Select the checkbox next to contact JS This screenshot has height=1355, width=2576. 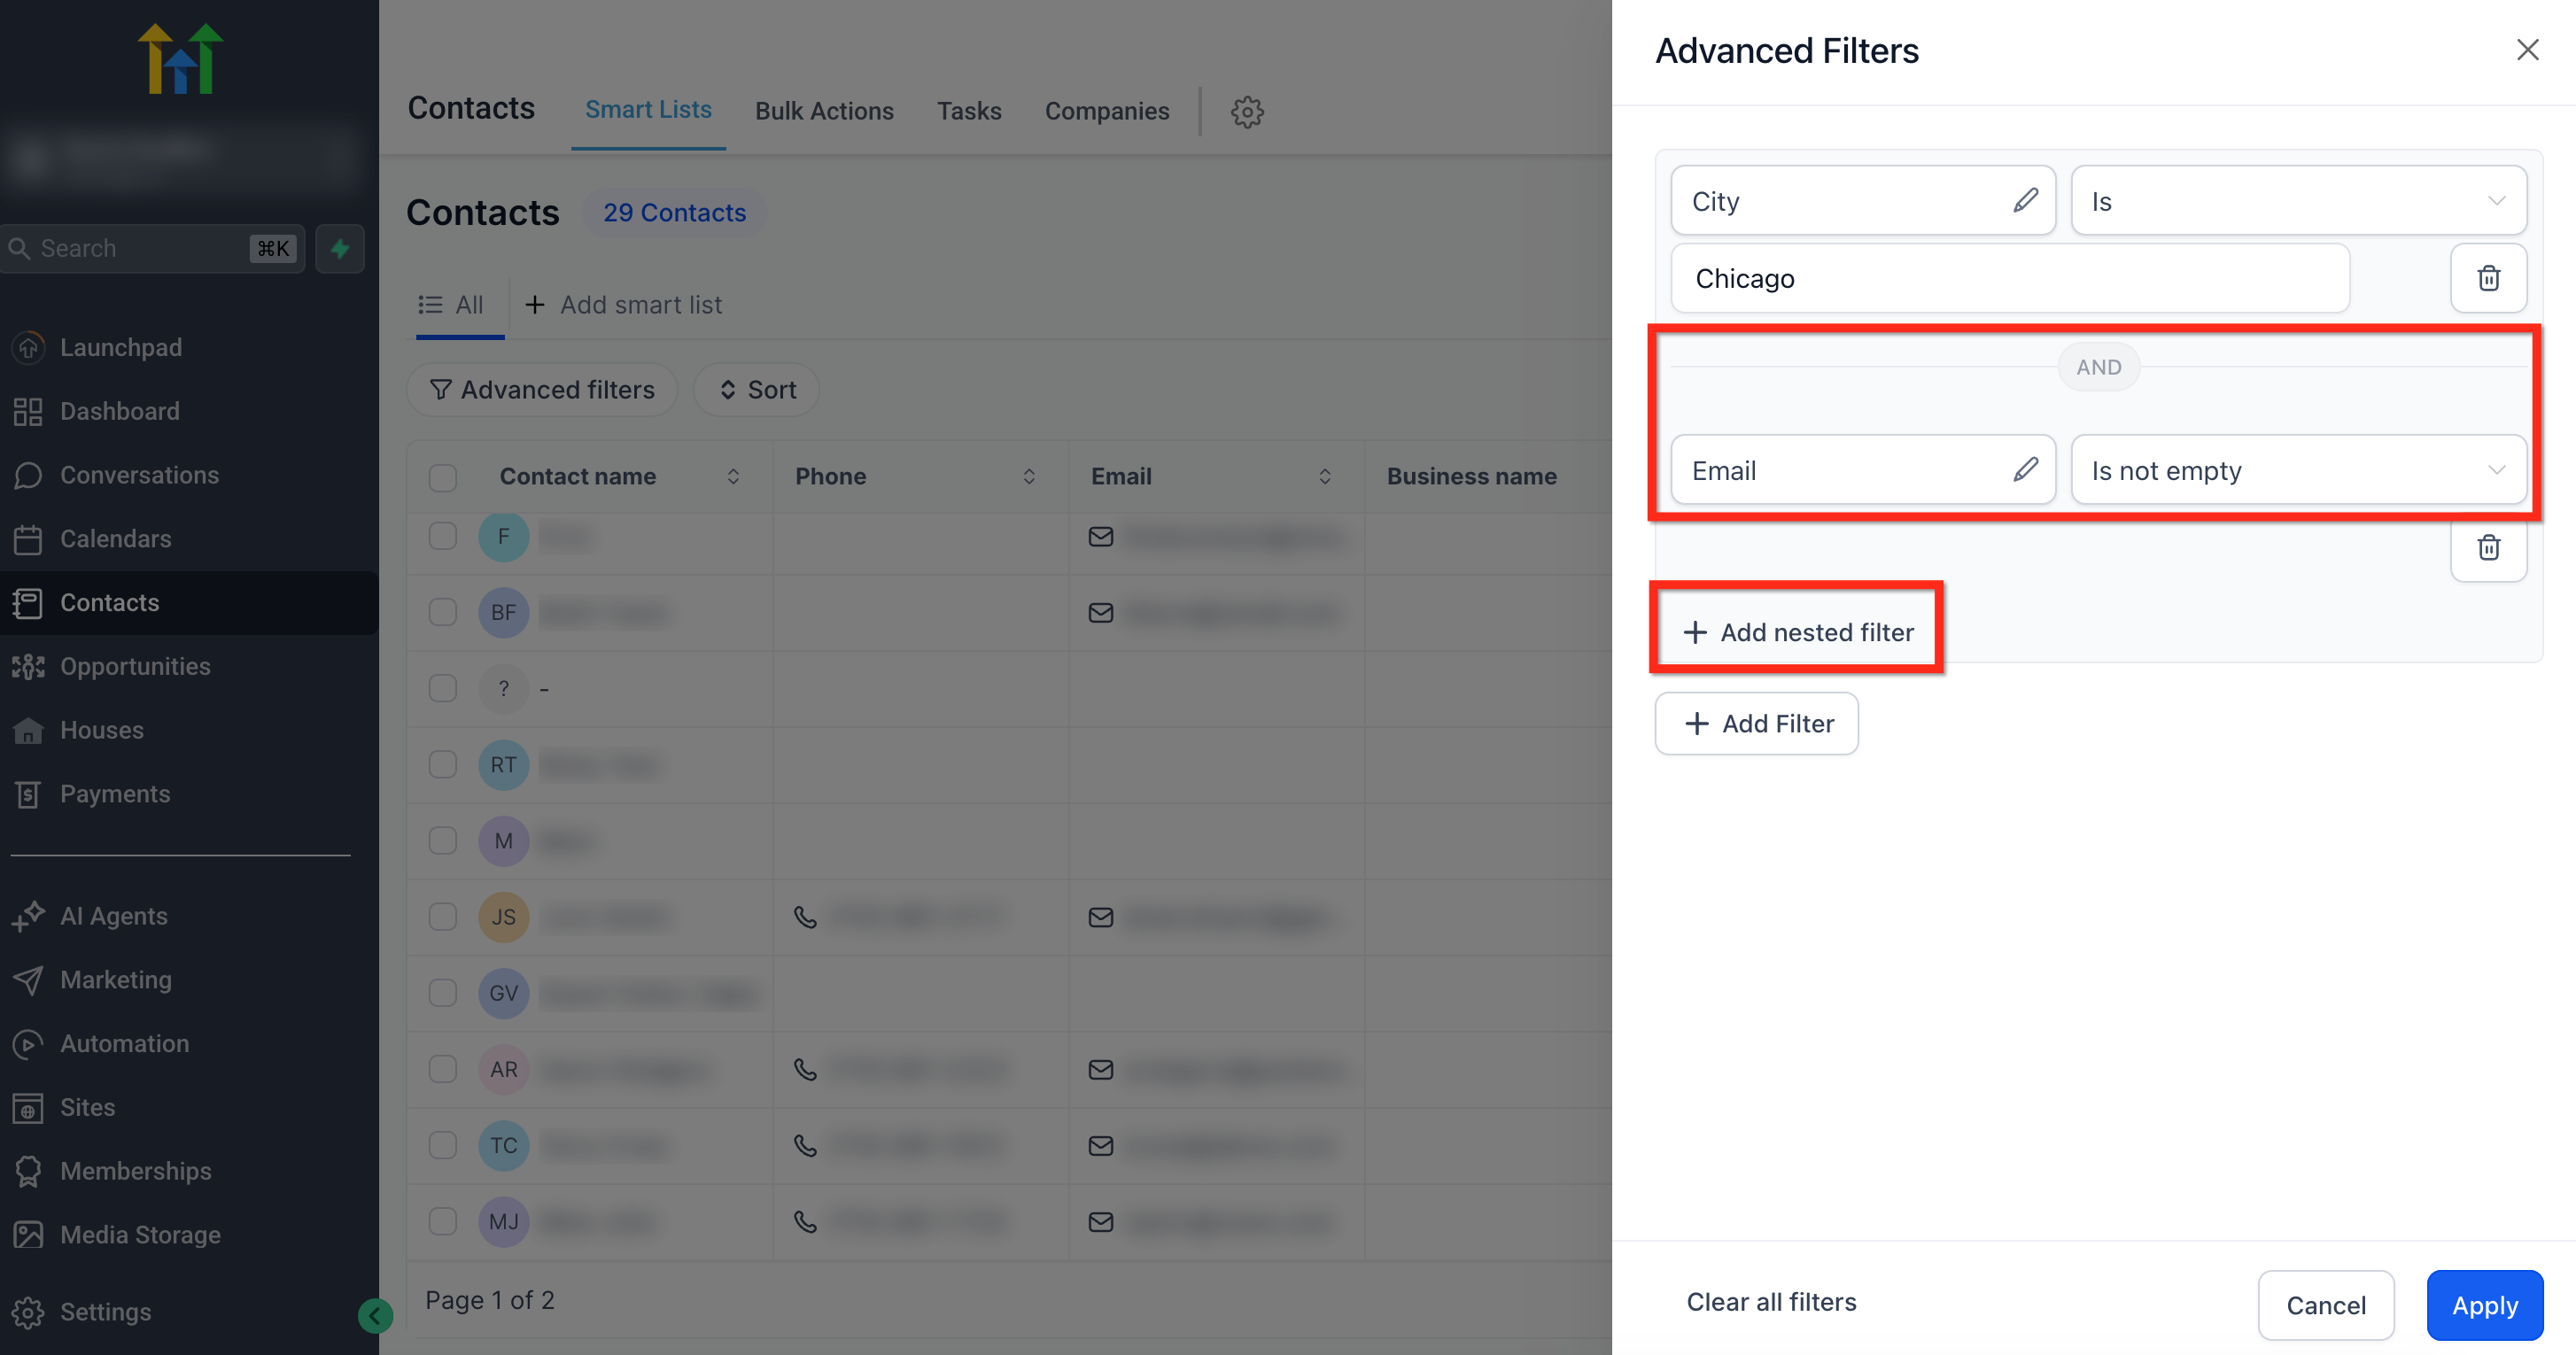pyautogui.click(x=443, y=917)
